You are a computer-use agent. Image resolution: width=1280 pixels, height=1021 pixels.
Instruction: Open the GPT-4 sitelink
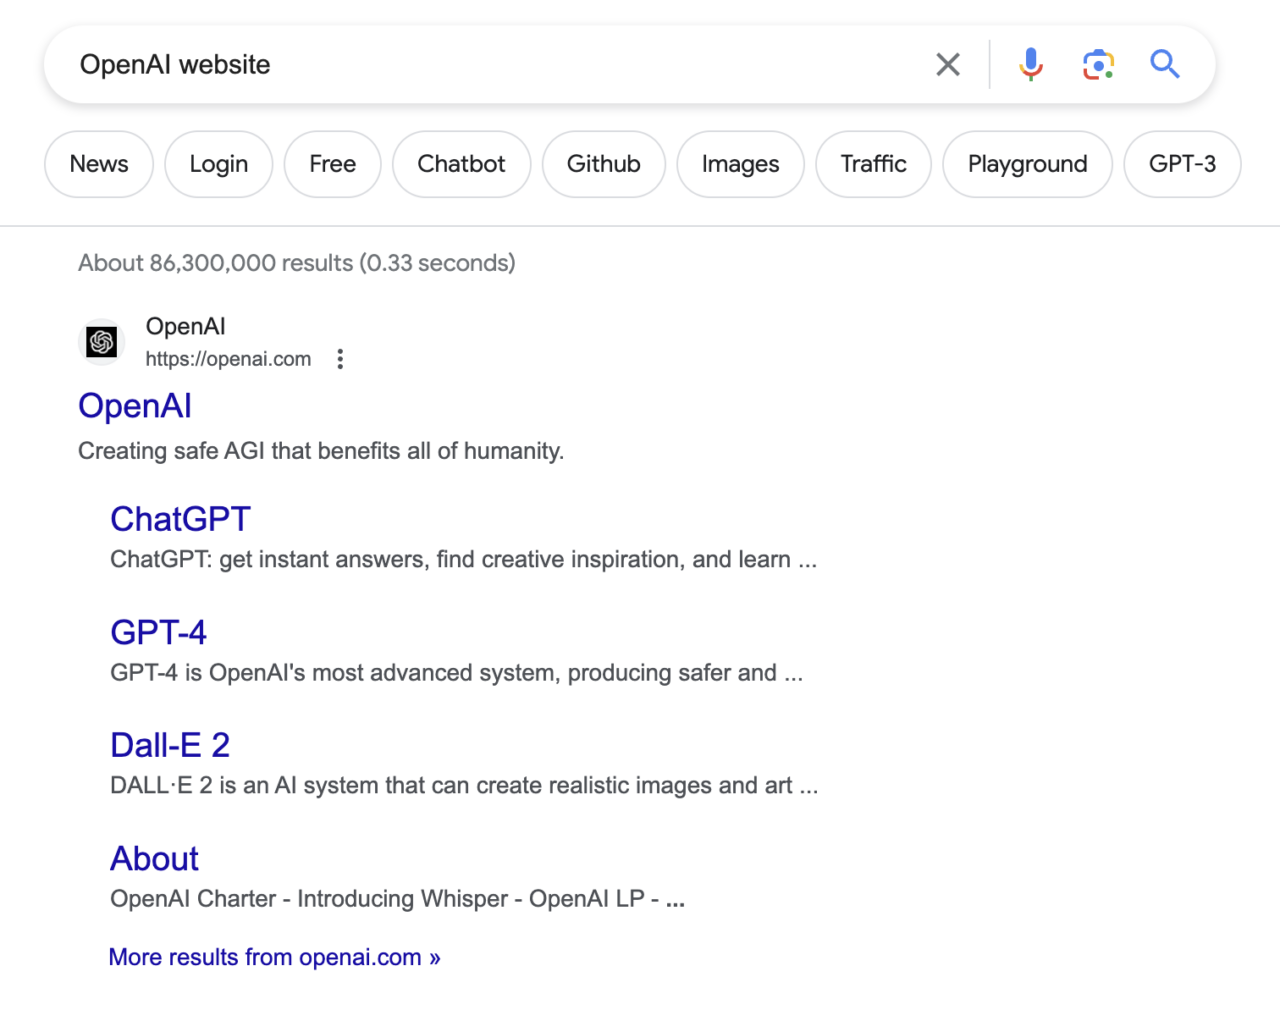click(x=158, y=632)
